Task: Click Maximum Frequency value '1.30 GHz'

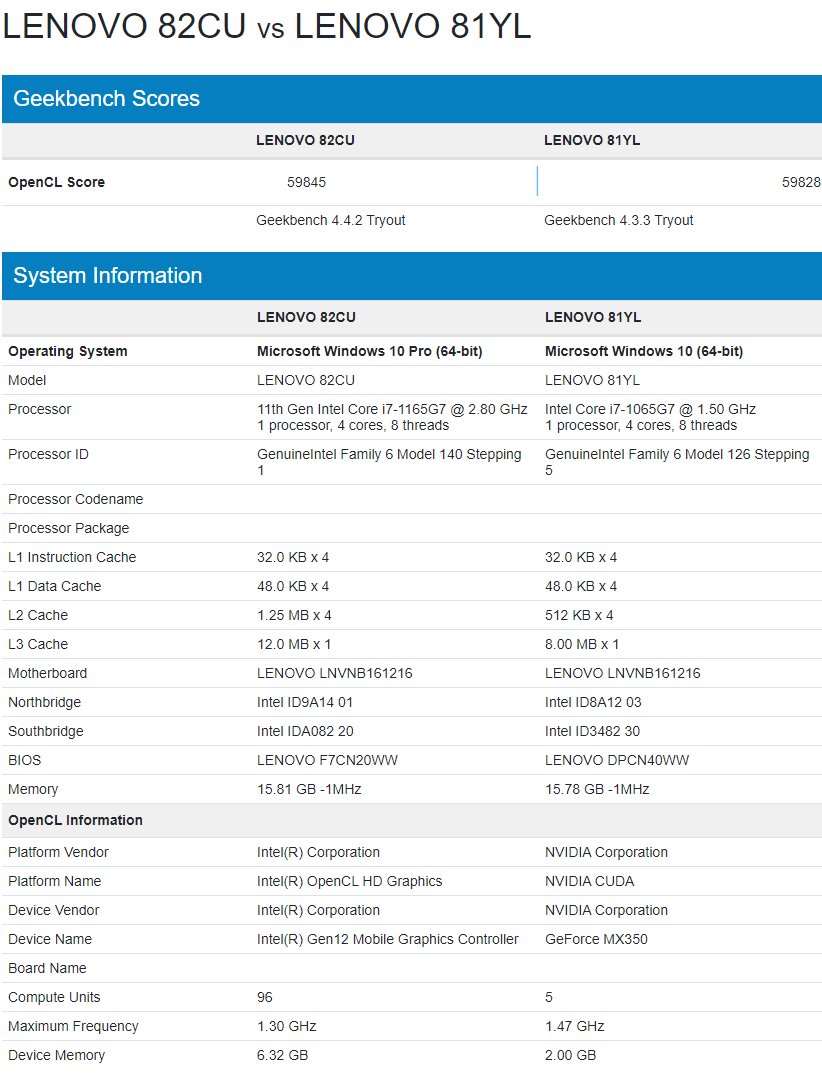Action: pos(287,1027)
